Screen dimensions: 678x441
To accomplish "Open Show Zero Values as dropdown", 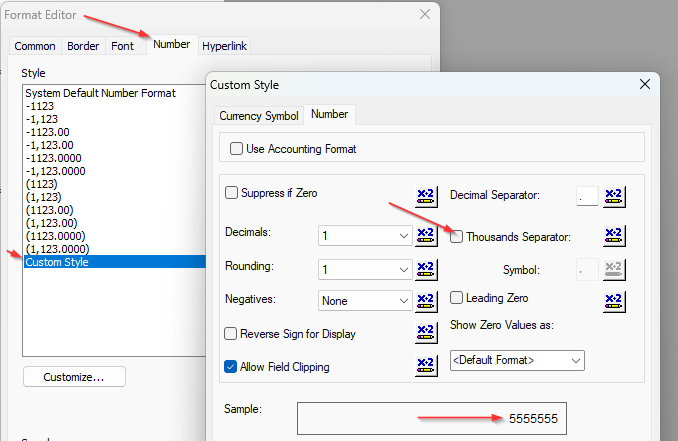I will (517, 360).
